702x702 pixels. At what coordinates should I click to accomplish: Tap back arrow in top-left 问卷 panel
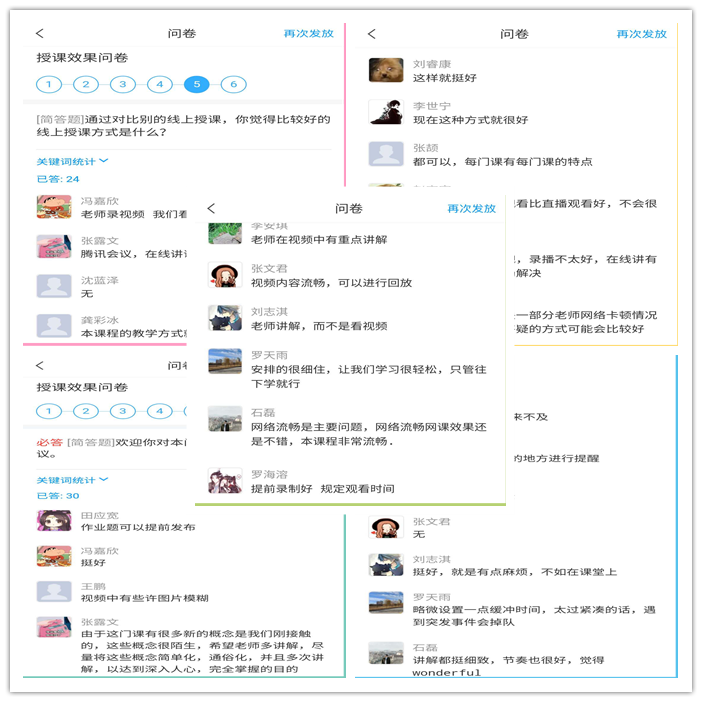40,34
